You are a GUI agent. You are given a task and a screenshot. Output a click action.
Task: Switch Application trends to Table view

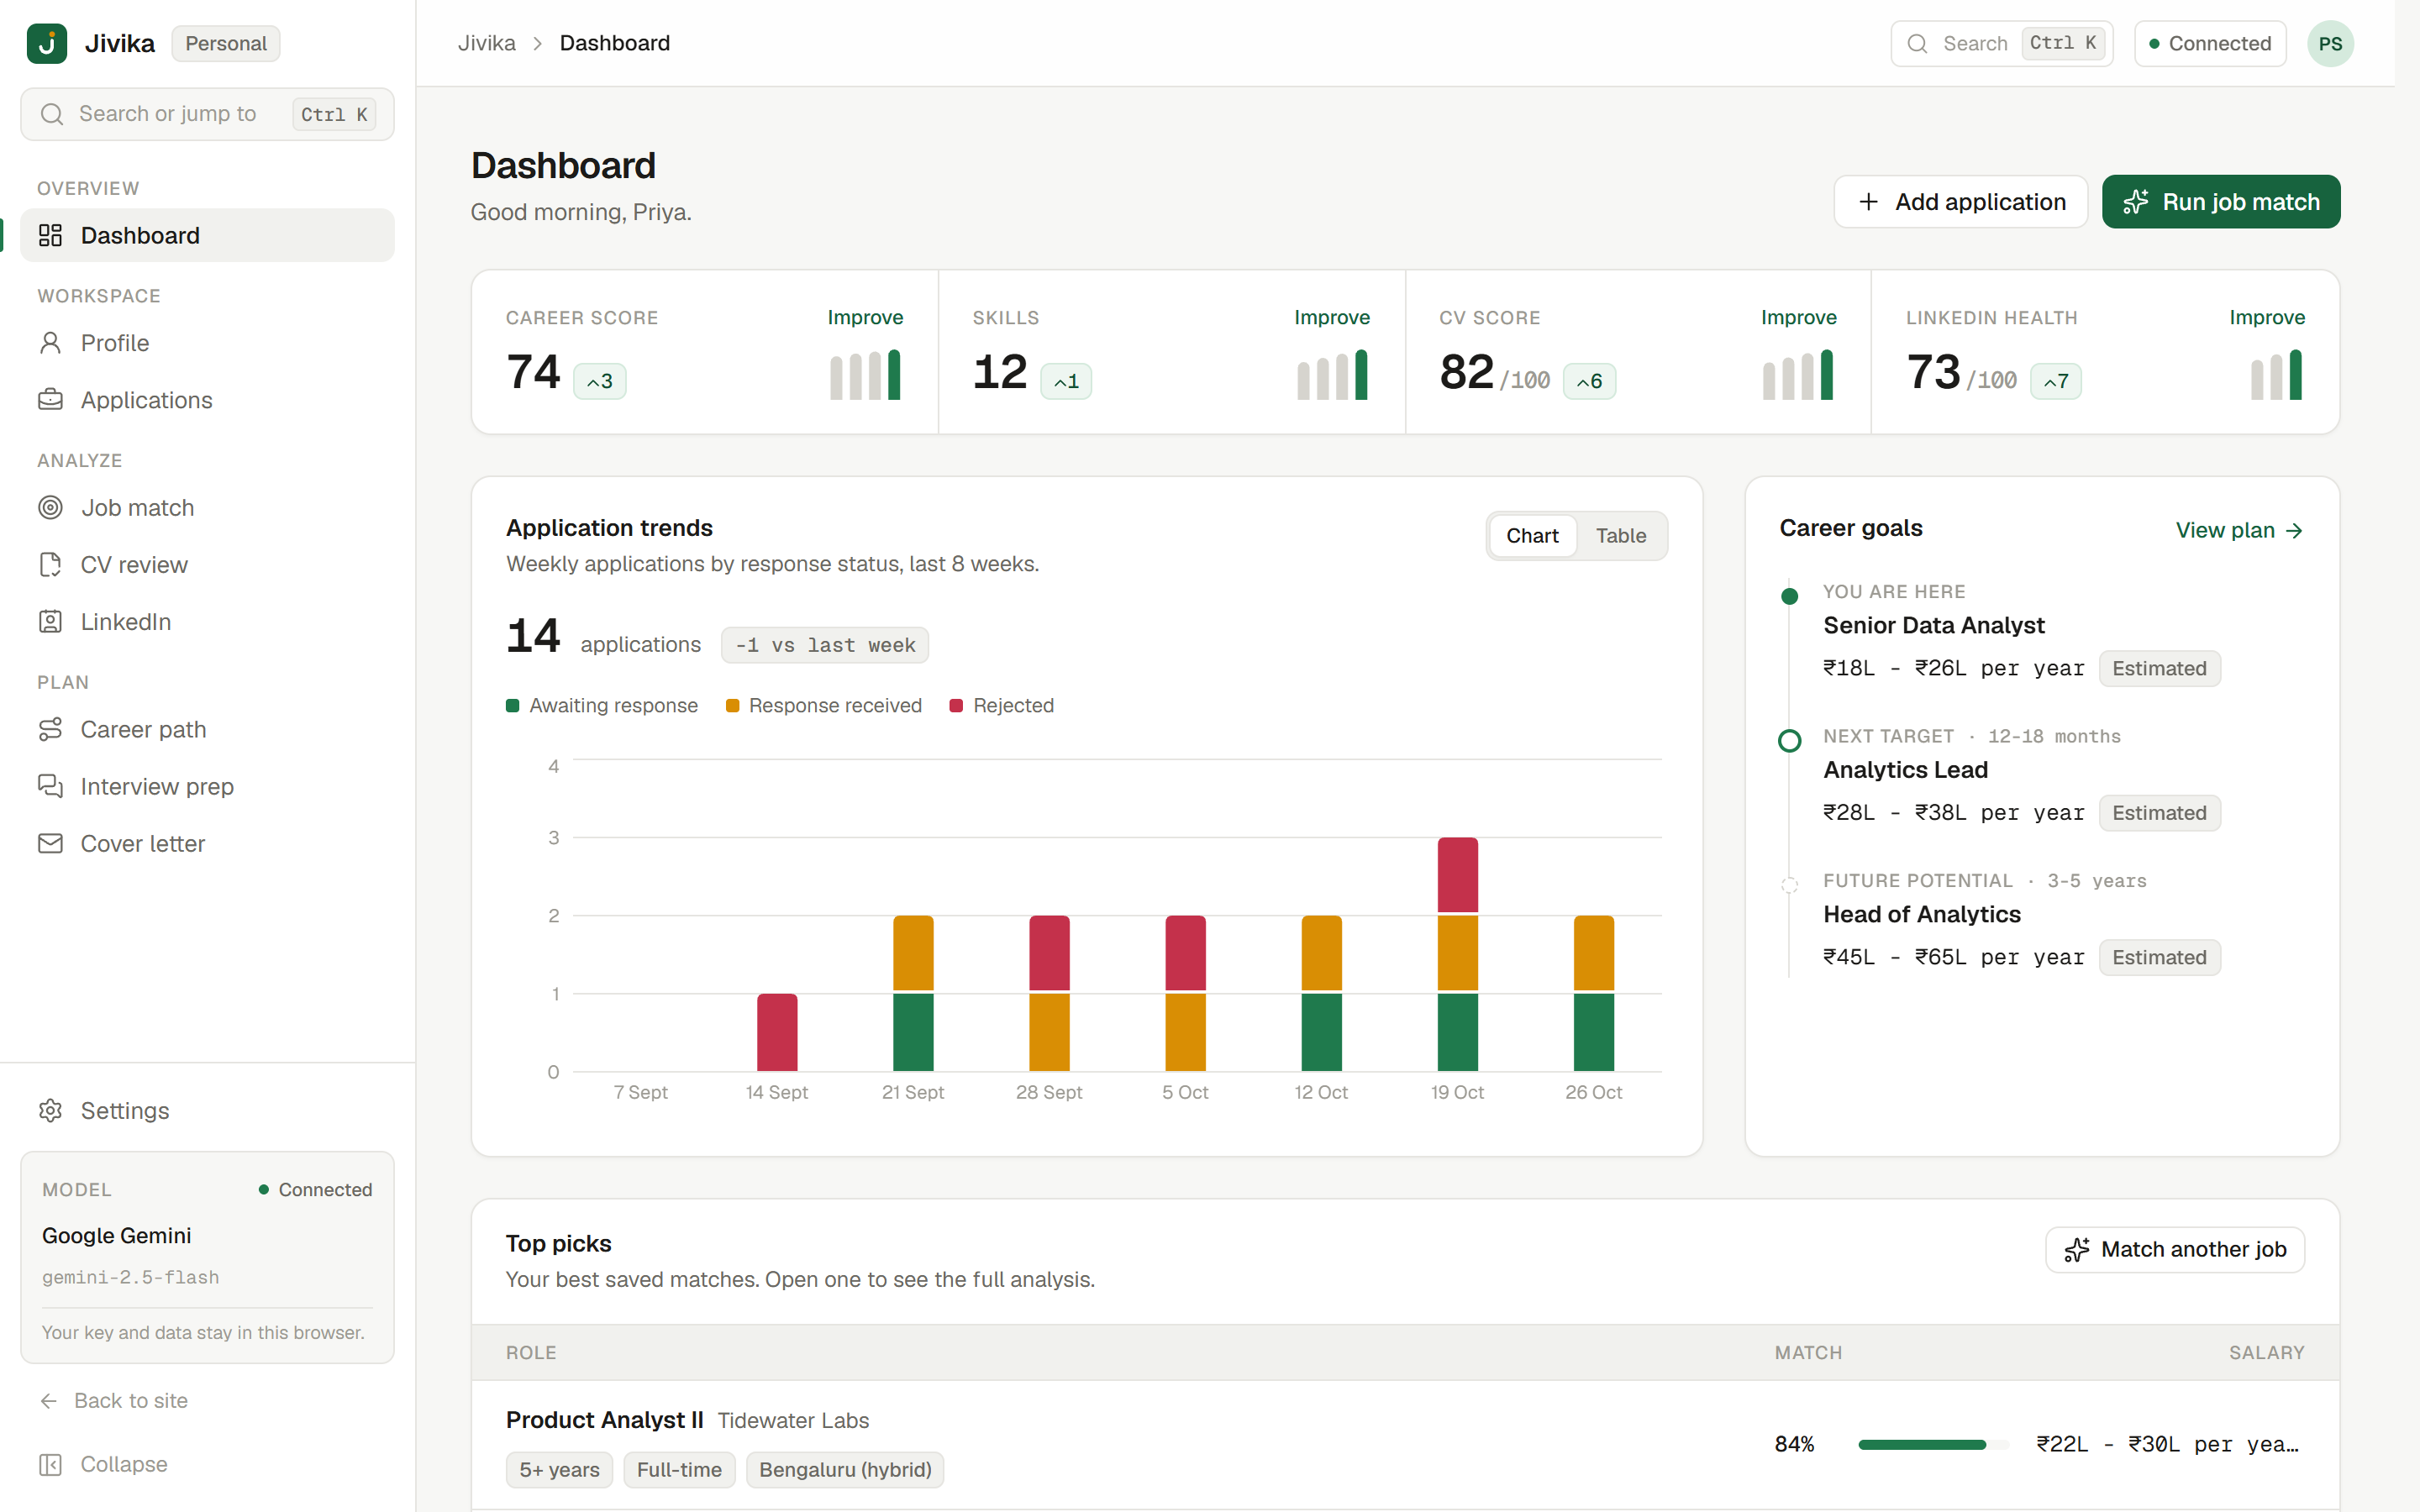(1620, 536)
